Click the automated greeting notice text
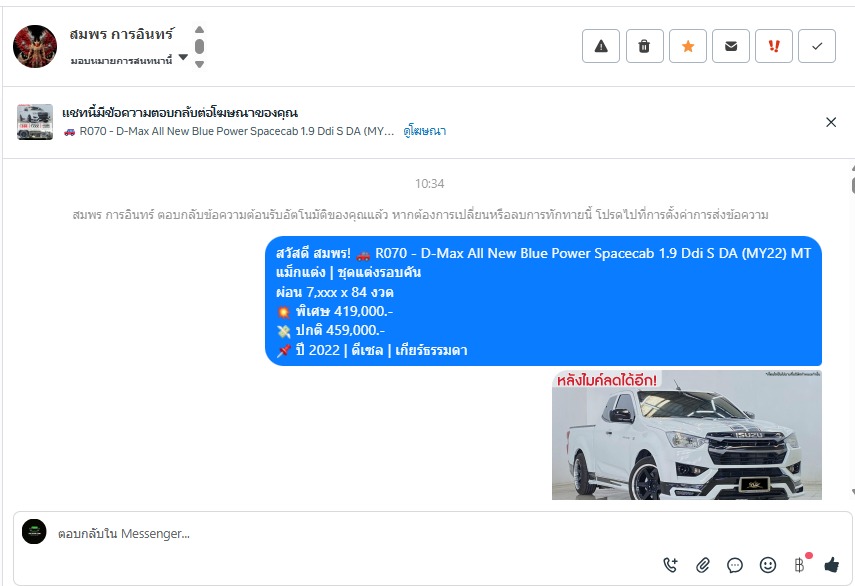 coord(420,215)
